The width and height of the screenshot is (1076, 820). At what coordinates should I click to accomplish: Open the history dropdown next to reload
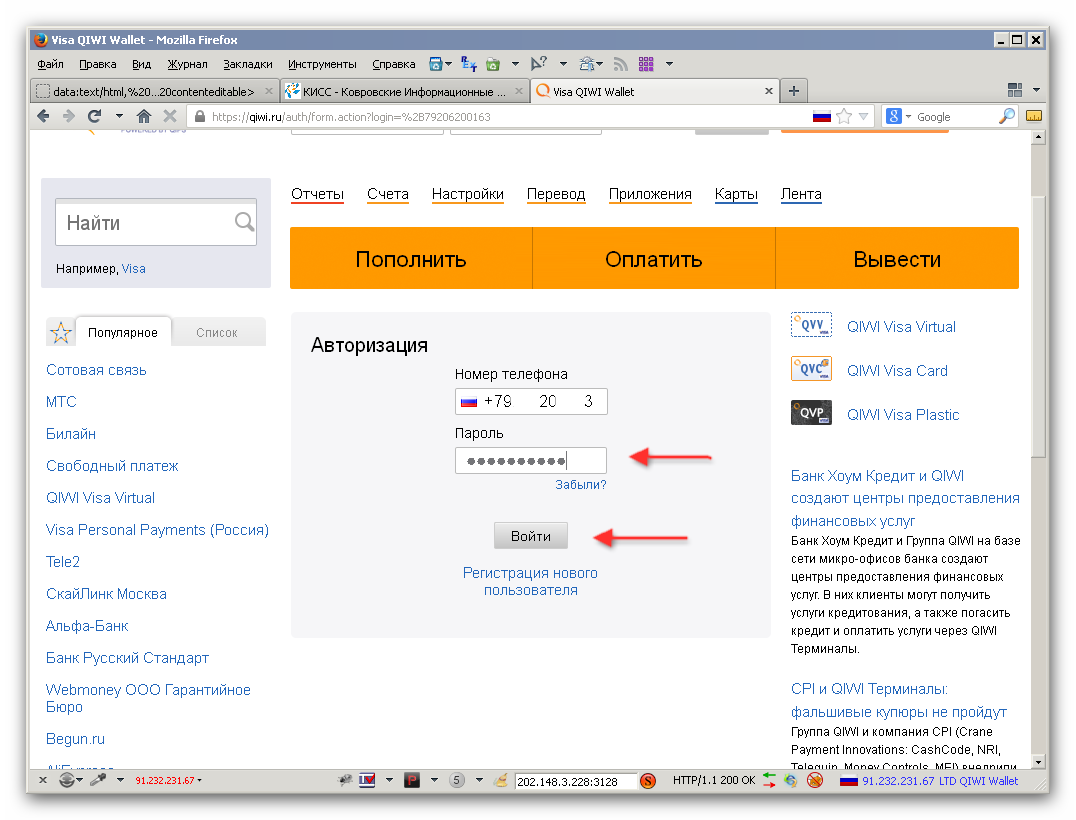(119, 116)
